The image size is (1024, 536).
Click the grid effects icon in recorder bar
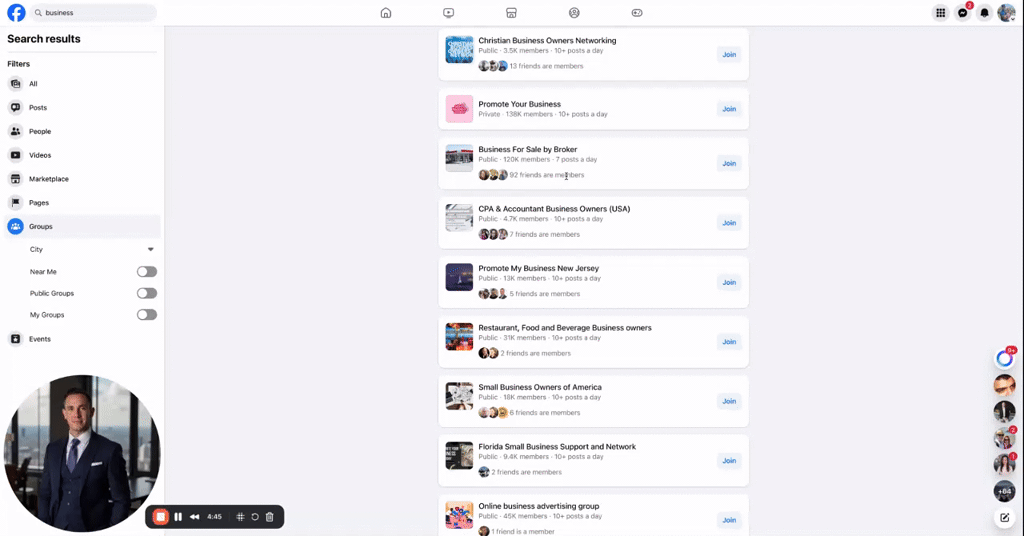click(240, 516)
